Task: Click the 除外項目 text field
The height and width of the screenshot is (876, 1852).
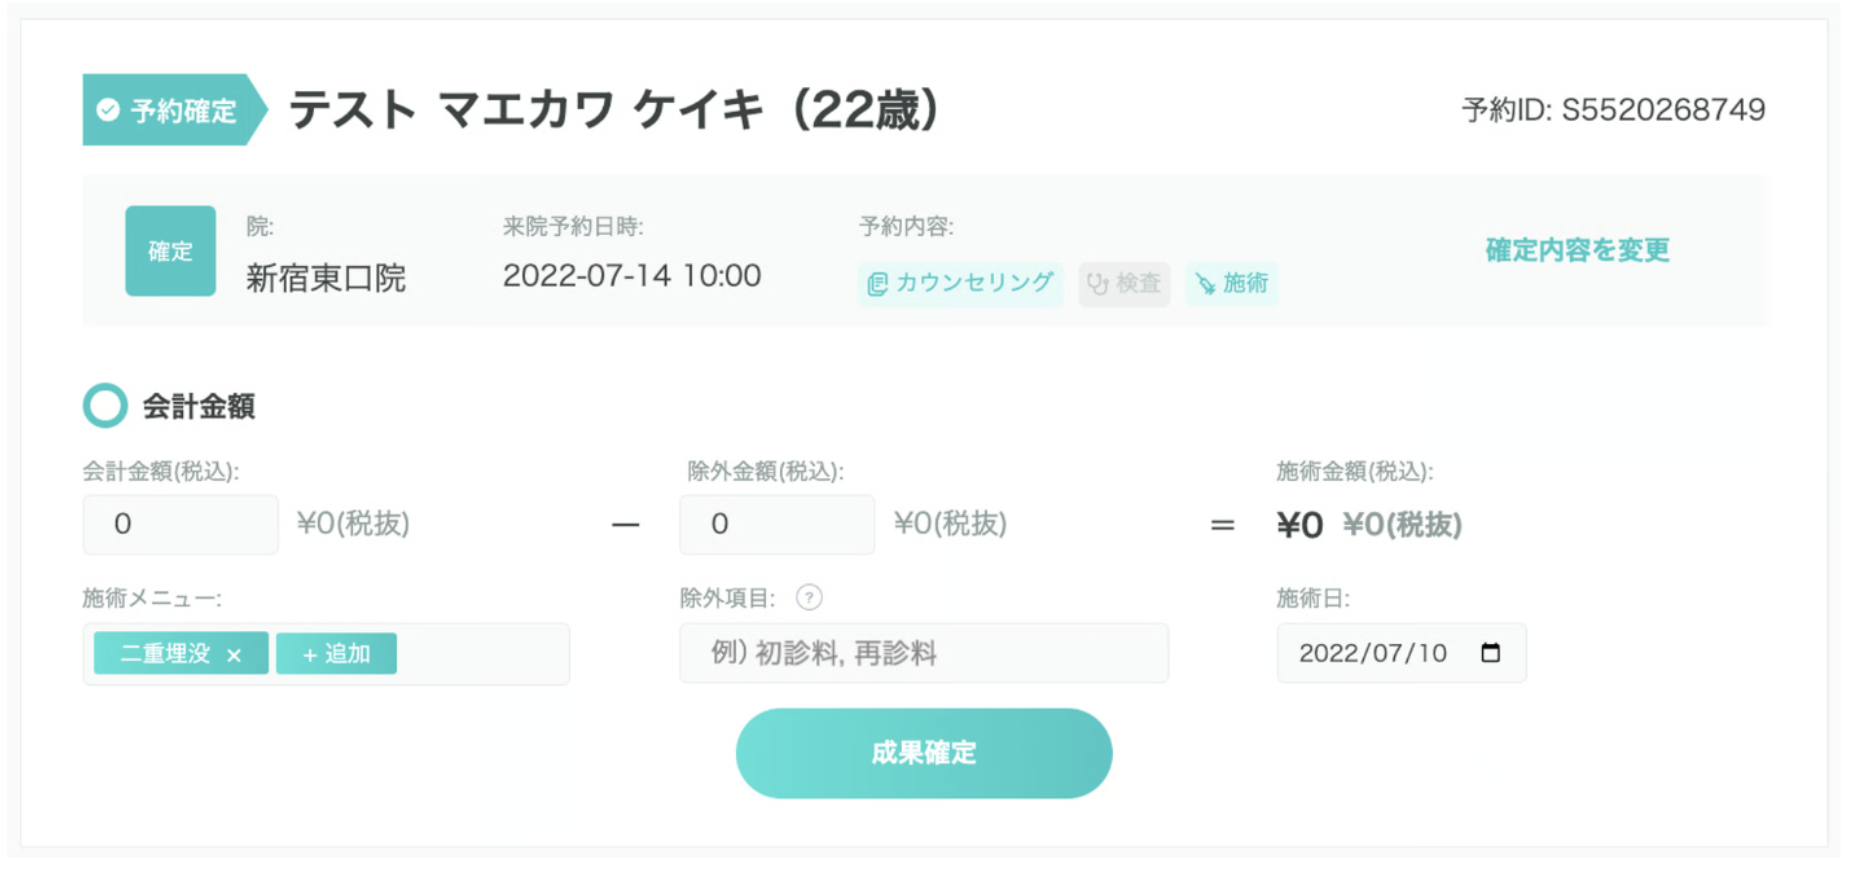Action: [923, 653]
